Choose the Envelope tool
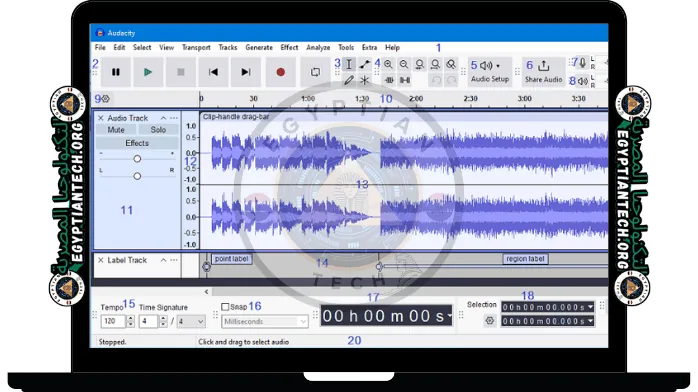The width and height of the screenshot is (698, 392). 365,65
